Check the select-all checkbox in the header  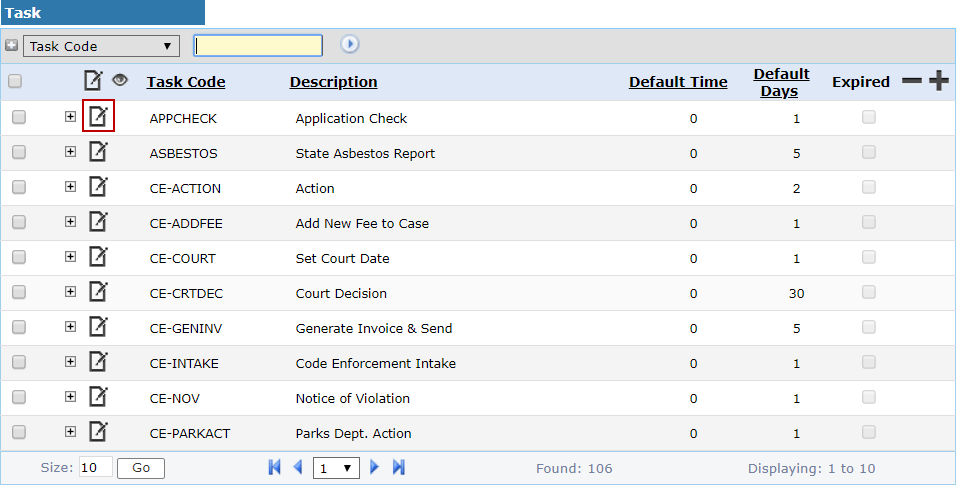pyautogui.click(x=15, y=81)
